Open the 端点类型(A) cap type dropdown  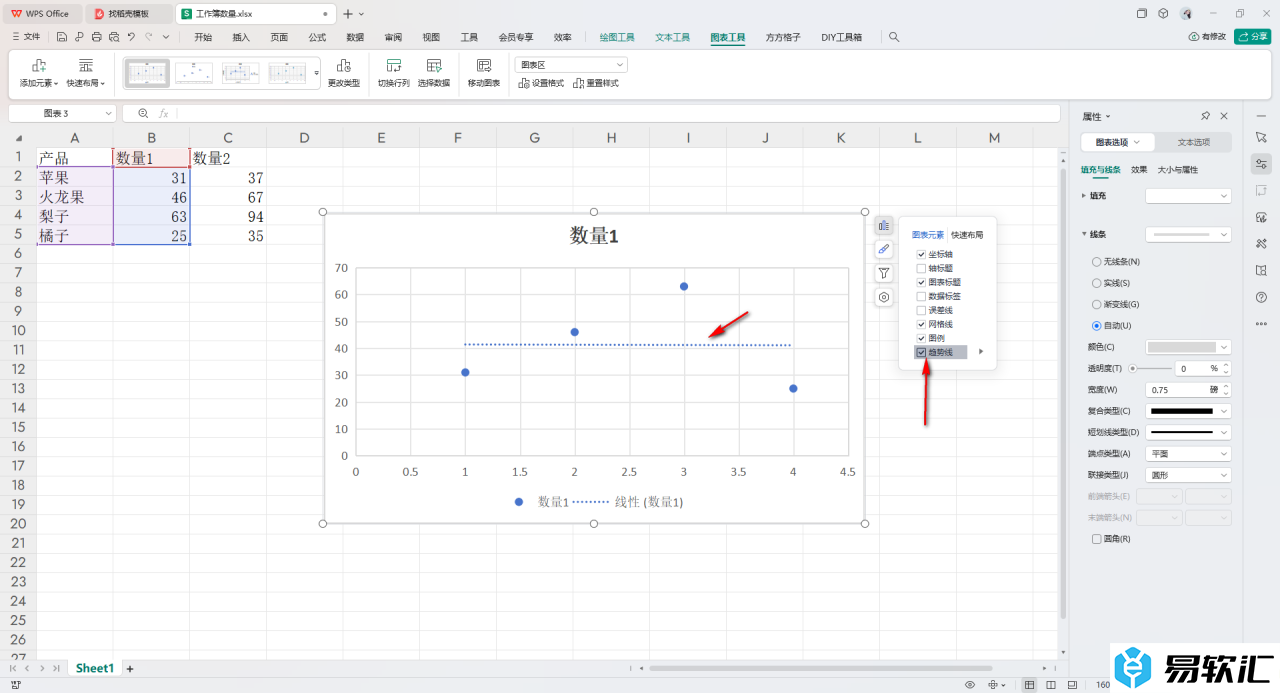(x=1188, y=453)
